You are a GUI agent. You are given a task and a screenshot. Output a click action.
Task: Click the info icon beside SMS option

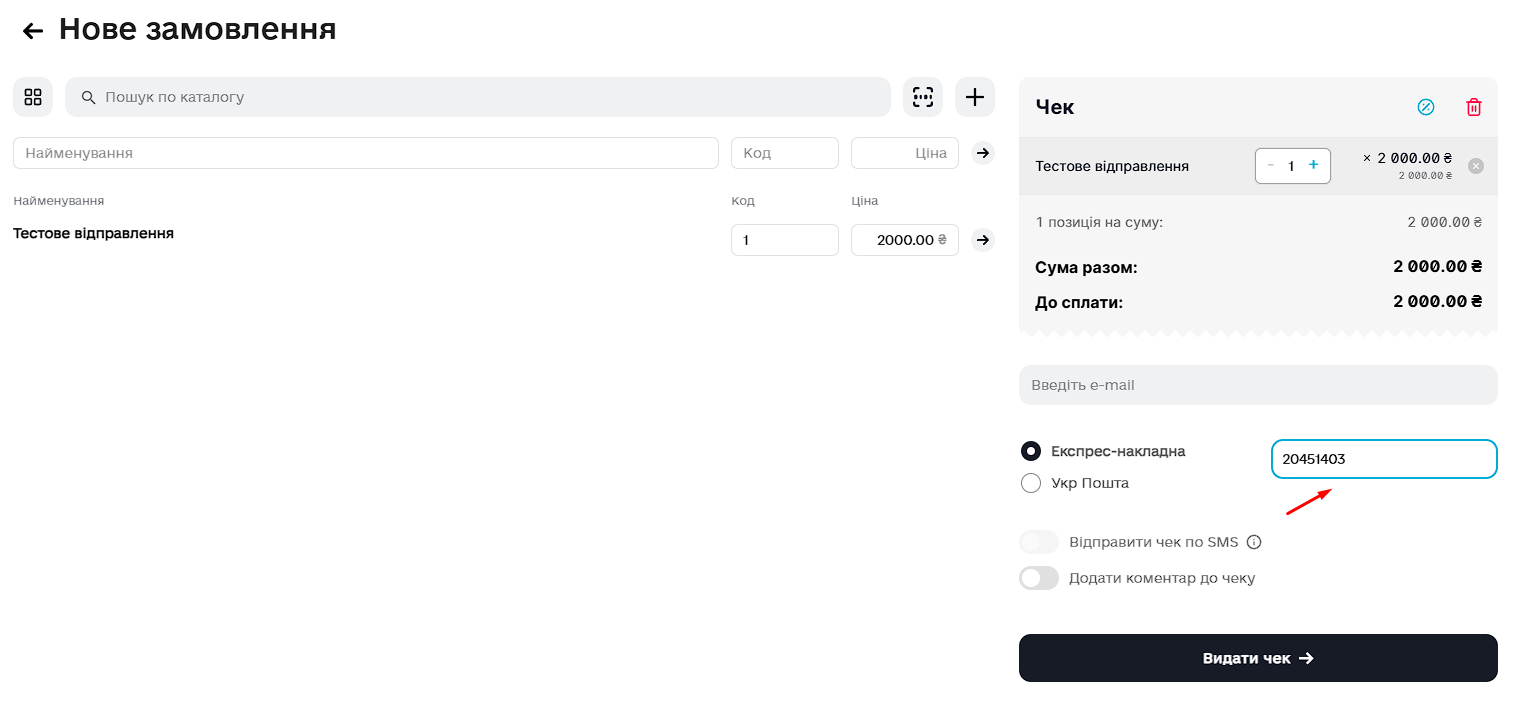(x=1254, y=542)
